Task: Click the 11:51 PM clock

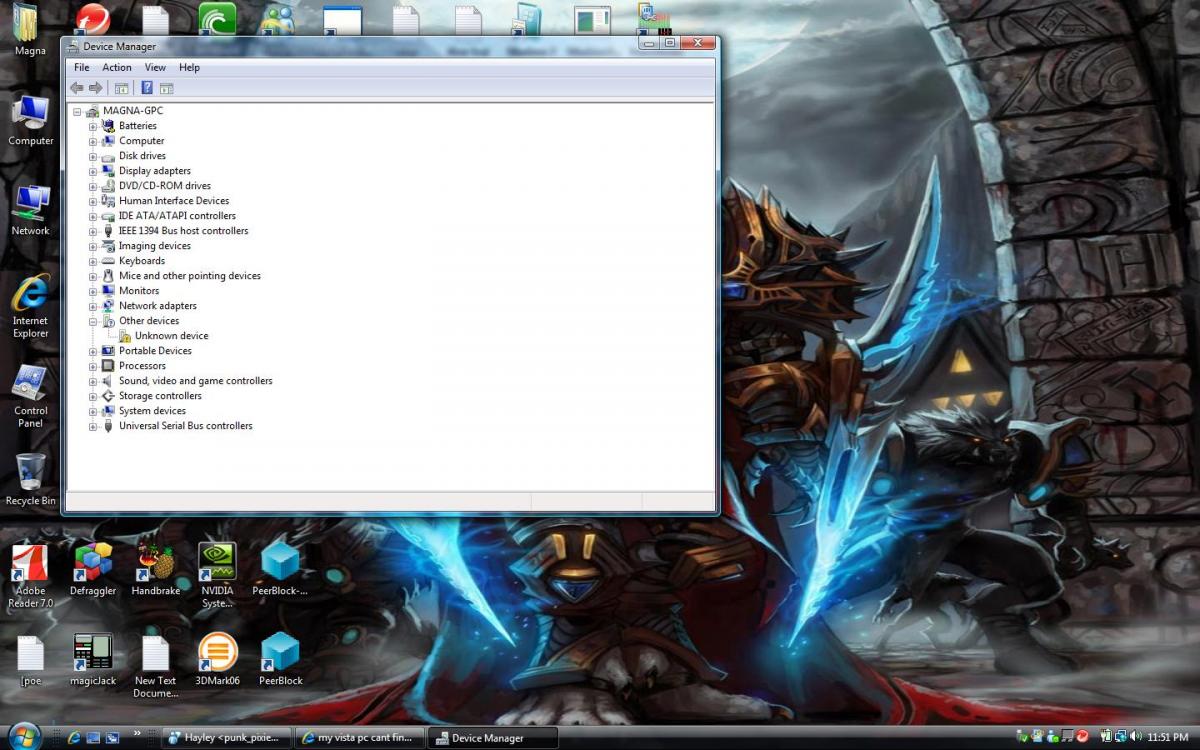Action: pyautogui.click(x=1169, y=738)
